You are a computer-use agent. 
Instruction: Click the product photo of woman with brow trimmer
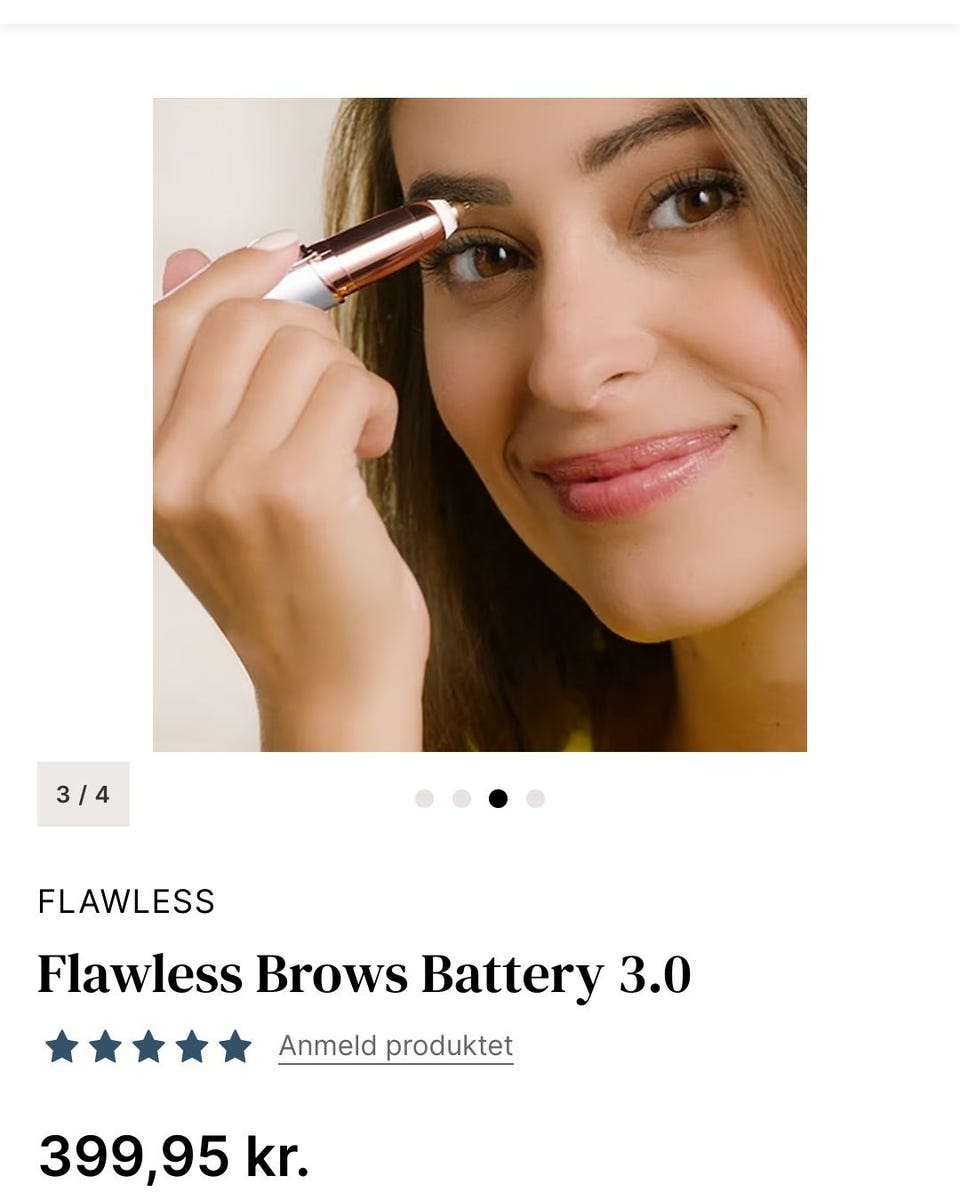(x=480, y=424)
